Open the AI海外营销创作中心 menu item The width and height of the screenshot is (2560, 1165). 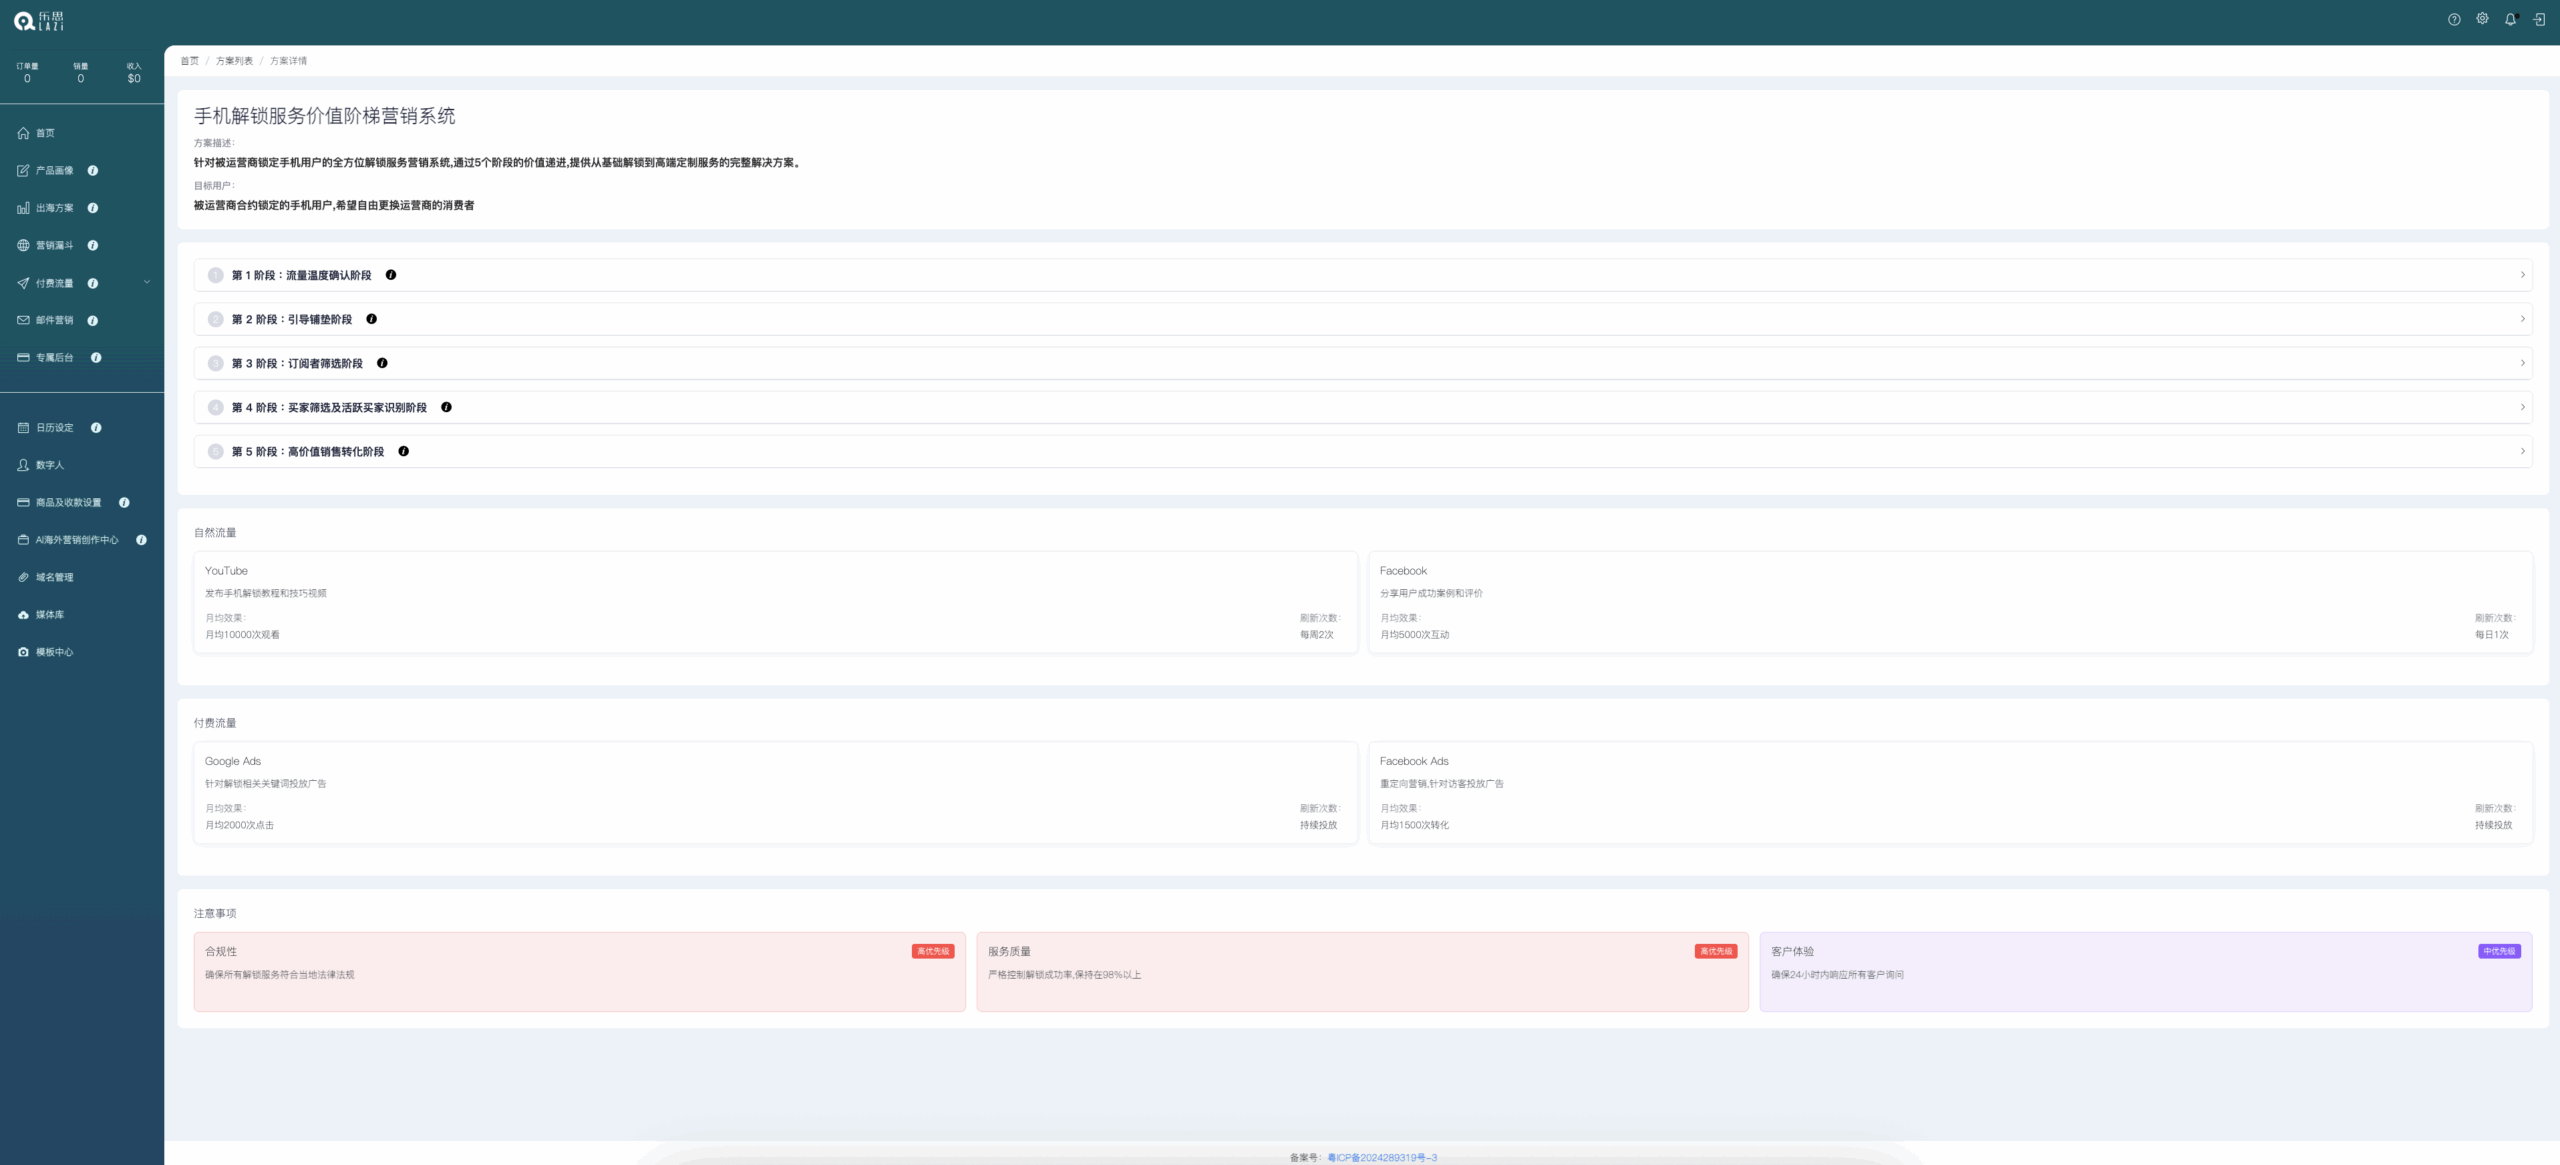pyautogui.click(x=77, y=540)
